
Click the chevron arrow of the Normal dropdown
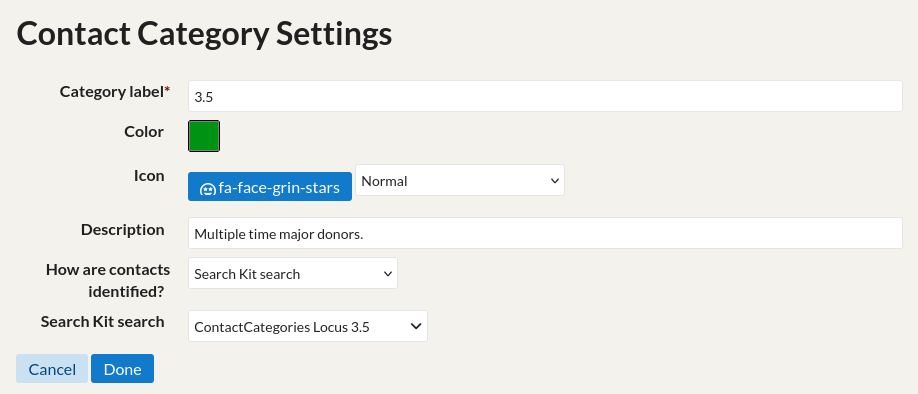point(555,181)
